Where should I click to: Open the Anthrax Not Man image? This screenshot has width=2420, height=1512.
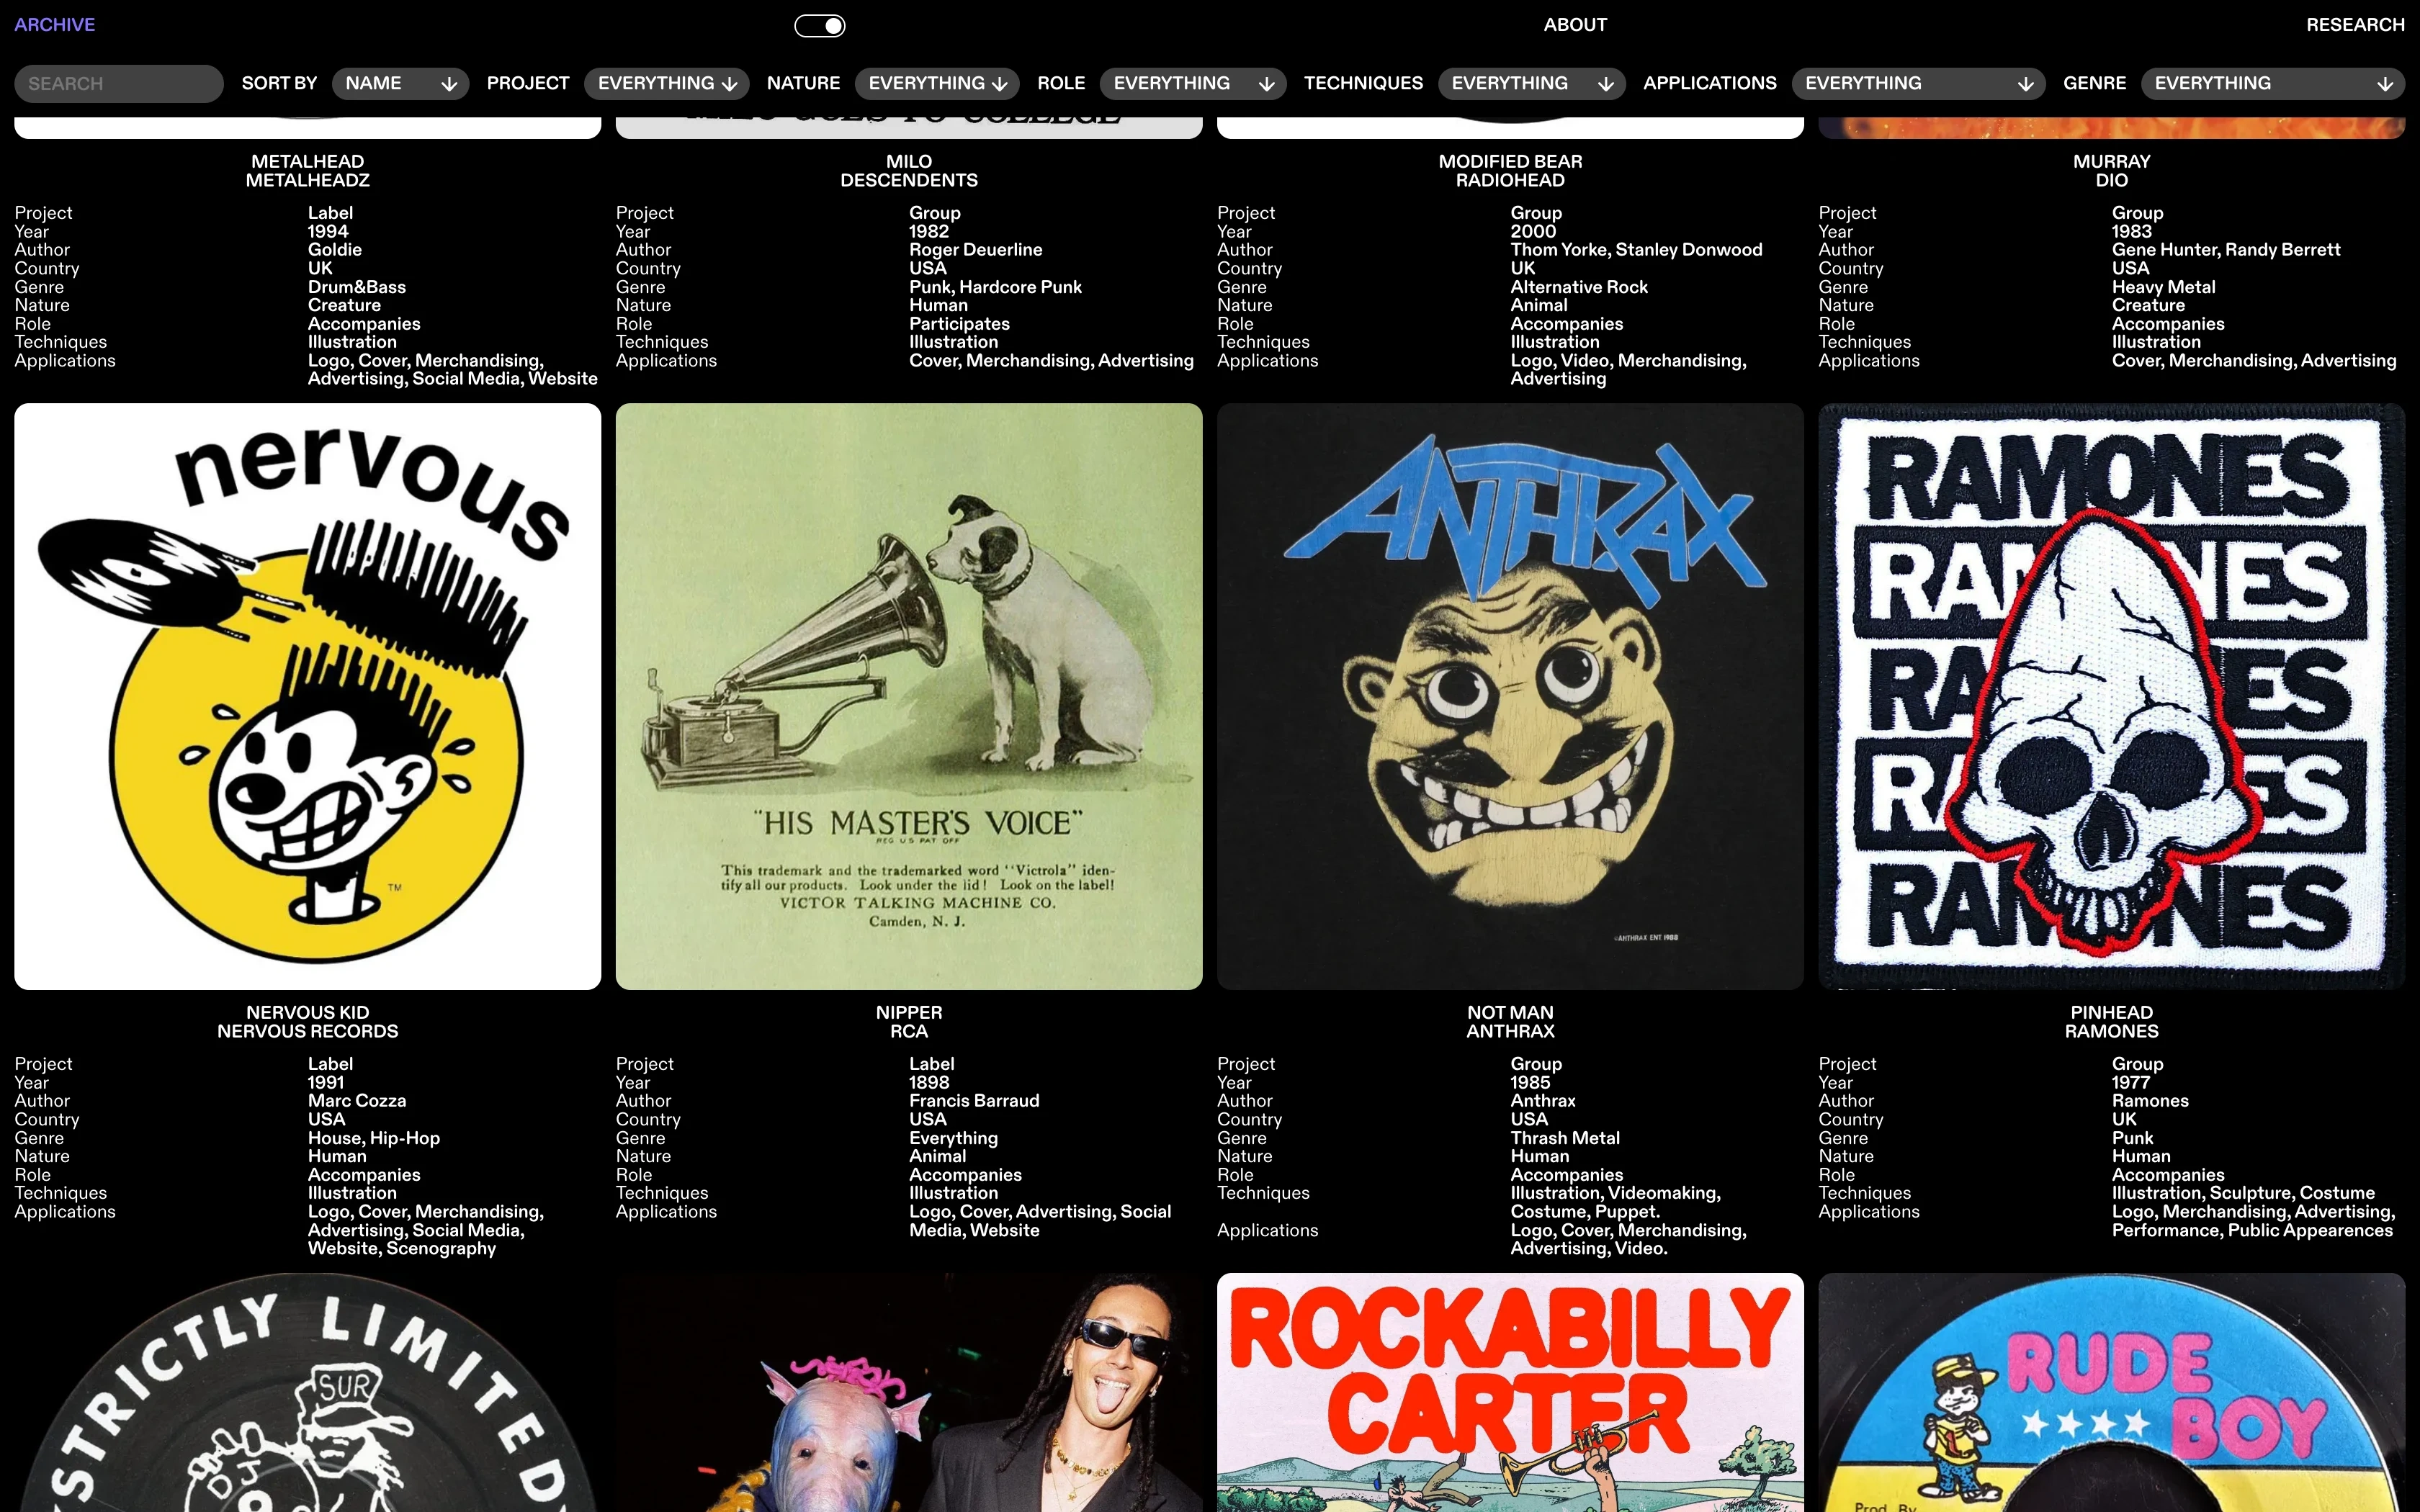(1510, 696)
